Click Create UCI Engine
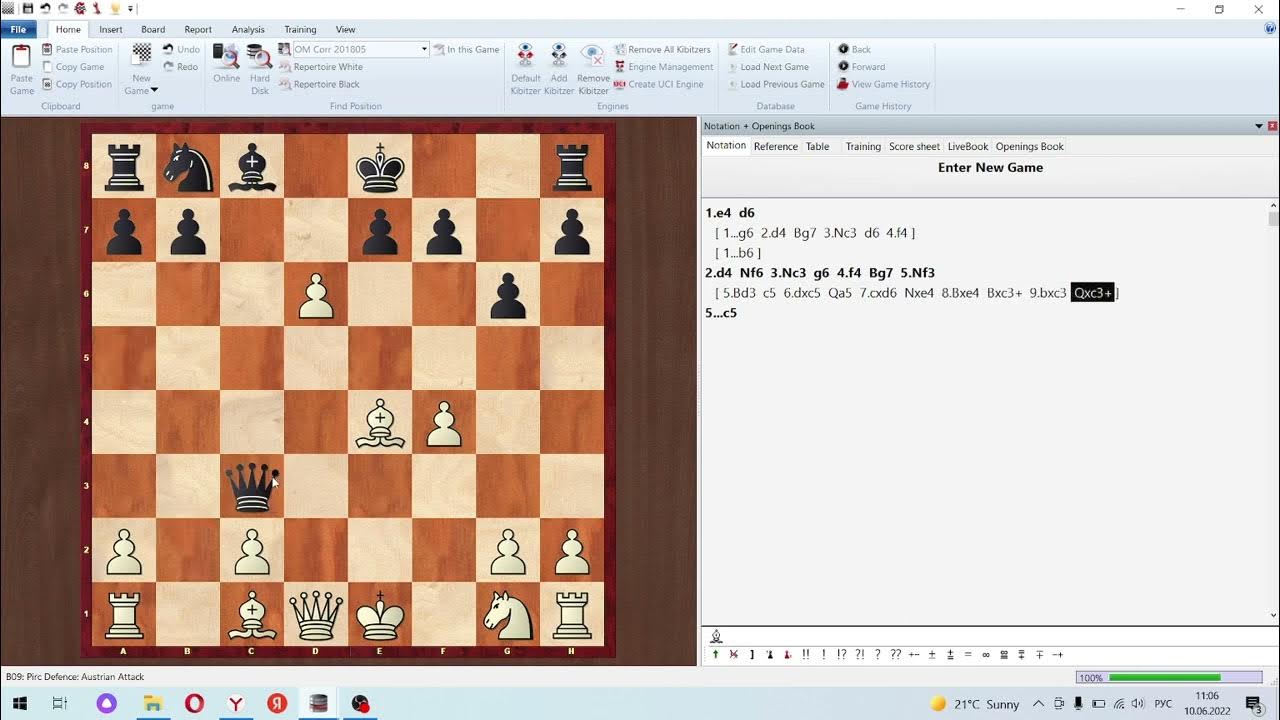The width and height of the screenshot is (1280, 720). 659,84
